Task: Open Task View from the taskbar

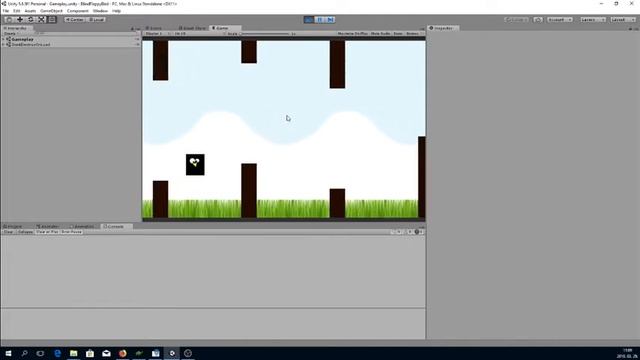Action: [x=40, y=353]
